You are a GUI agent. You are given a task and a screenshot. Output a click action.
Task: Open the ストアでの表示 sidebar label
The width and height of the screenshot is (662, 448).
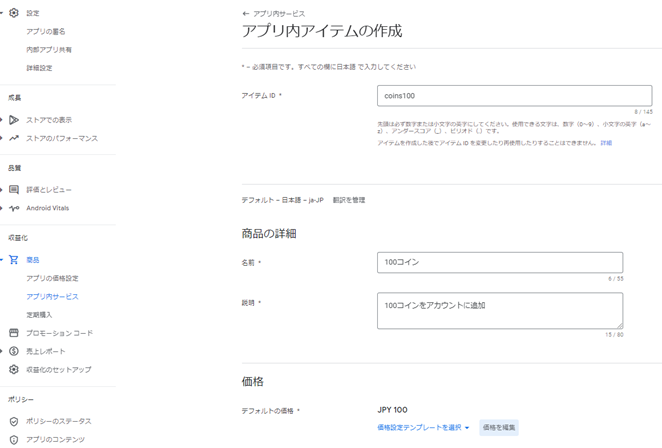pyautogui.click(x=49, y=120)
